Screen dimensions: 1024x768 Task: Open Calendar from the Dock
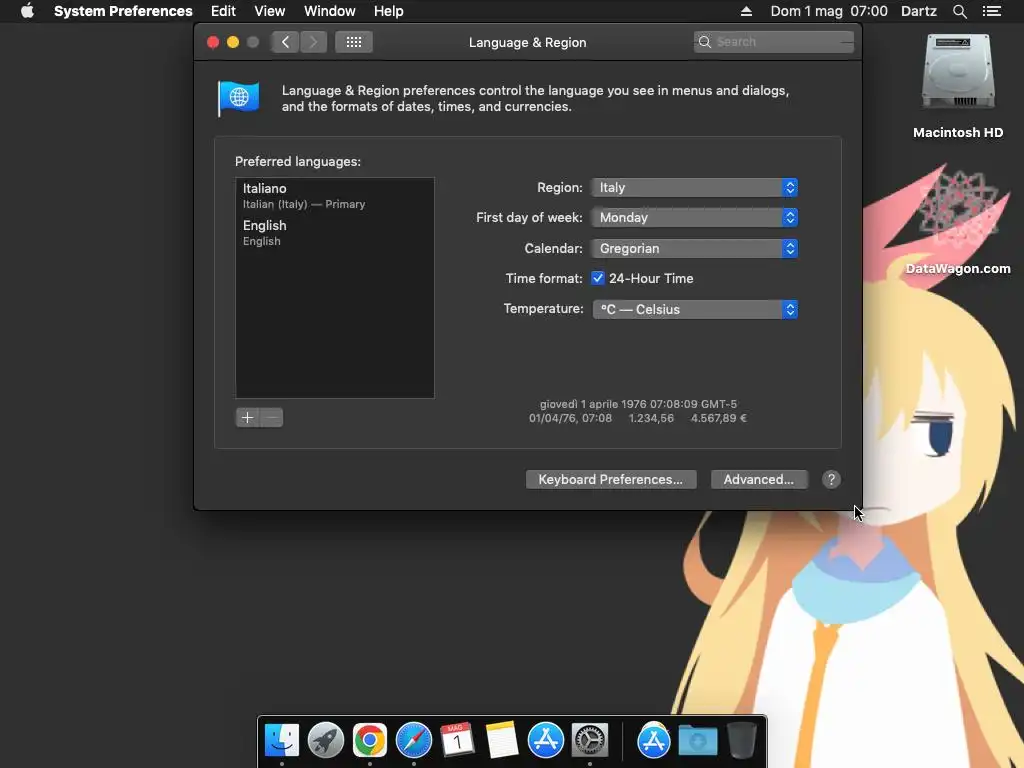[x=457, y=740]
